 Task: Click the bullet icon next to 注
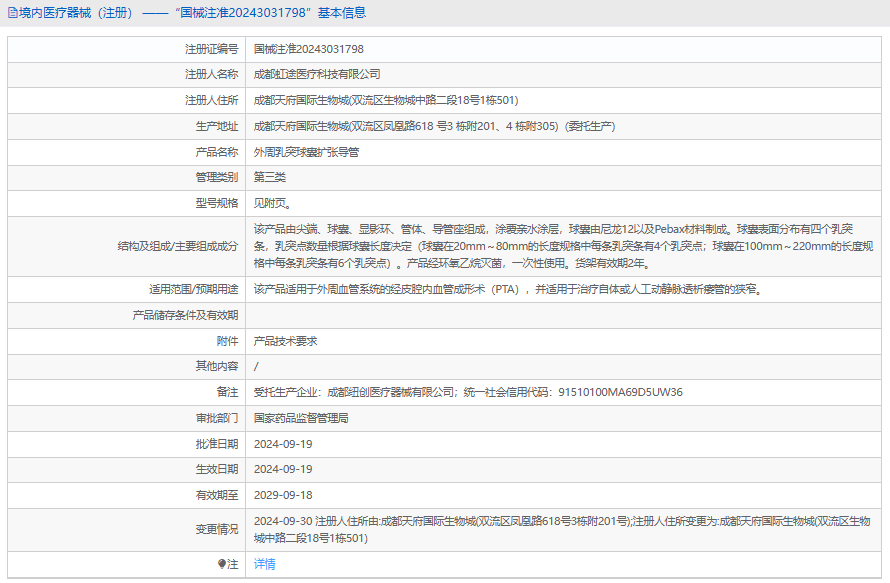[222, 564]
